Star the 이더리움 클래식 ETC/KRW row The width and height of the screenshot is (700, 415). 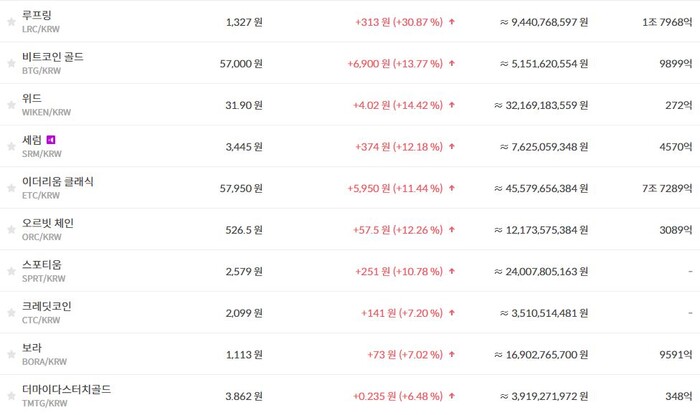pos(11,188)
